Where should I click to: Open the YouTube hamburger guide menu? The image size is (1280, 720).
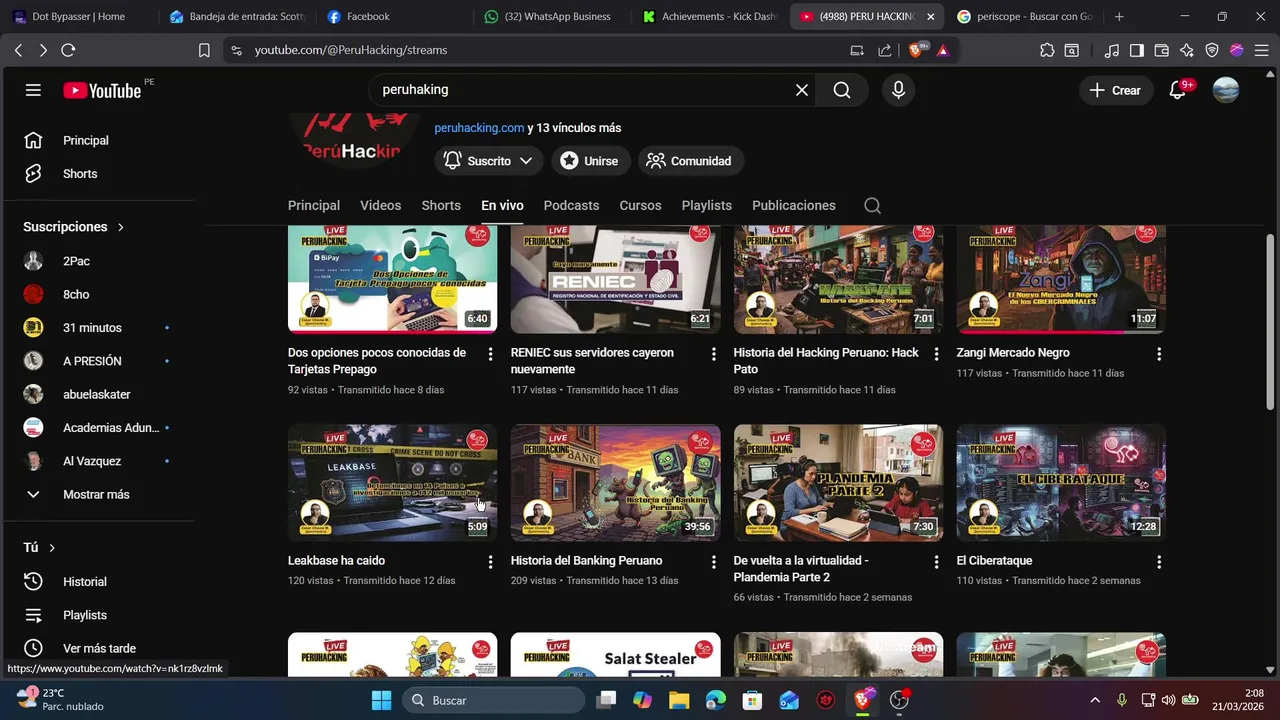pyautogui.click(x=33, y=90)
